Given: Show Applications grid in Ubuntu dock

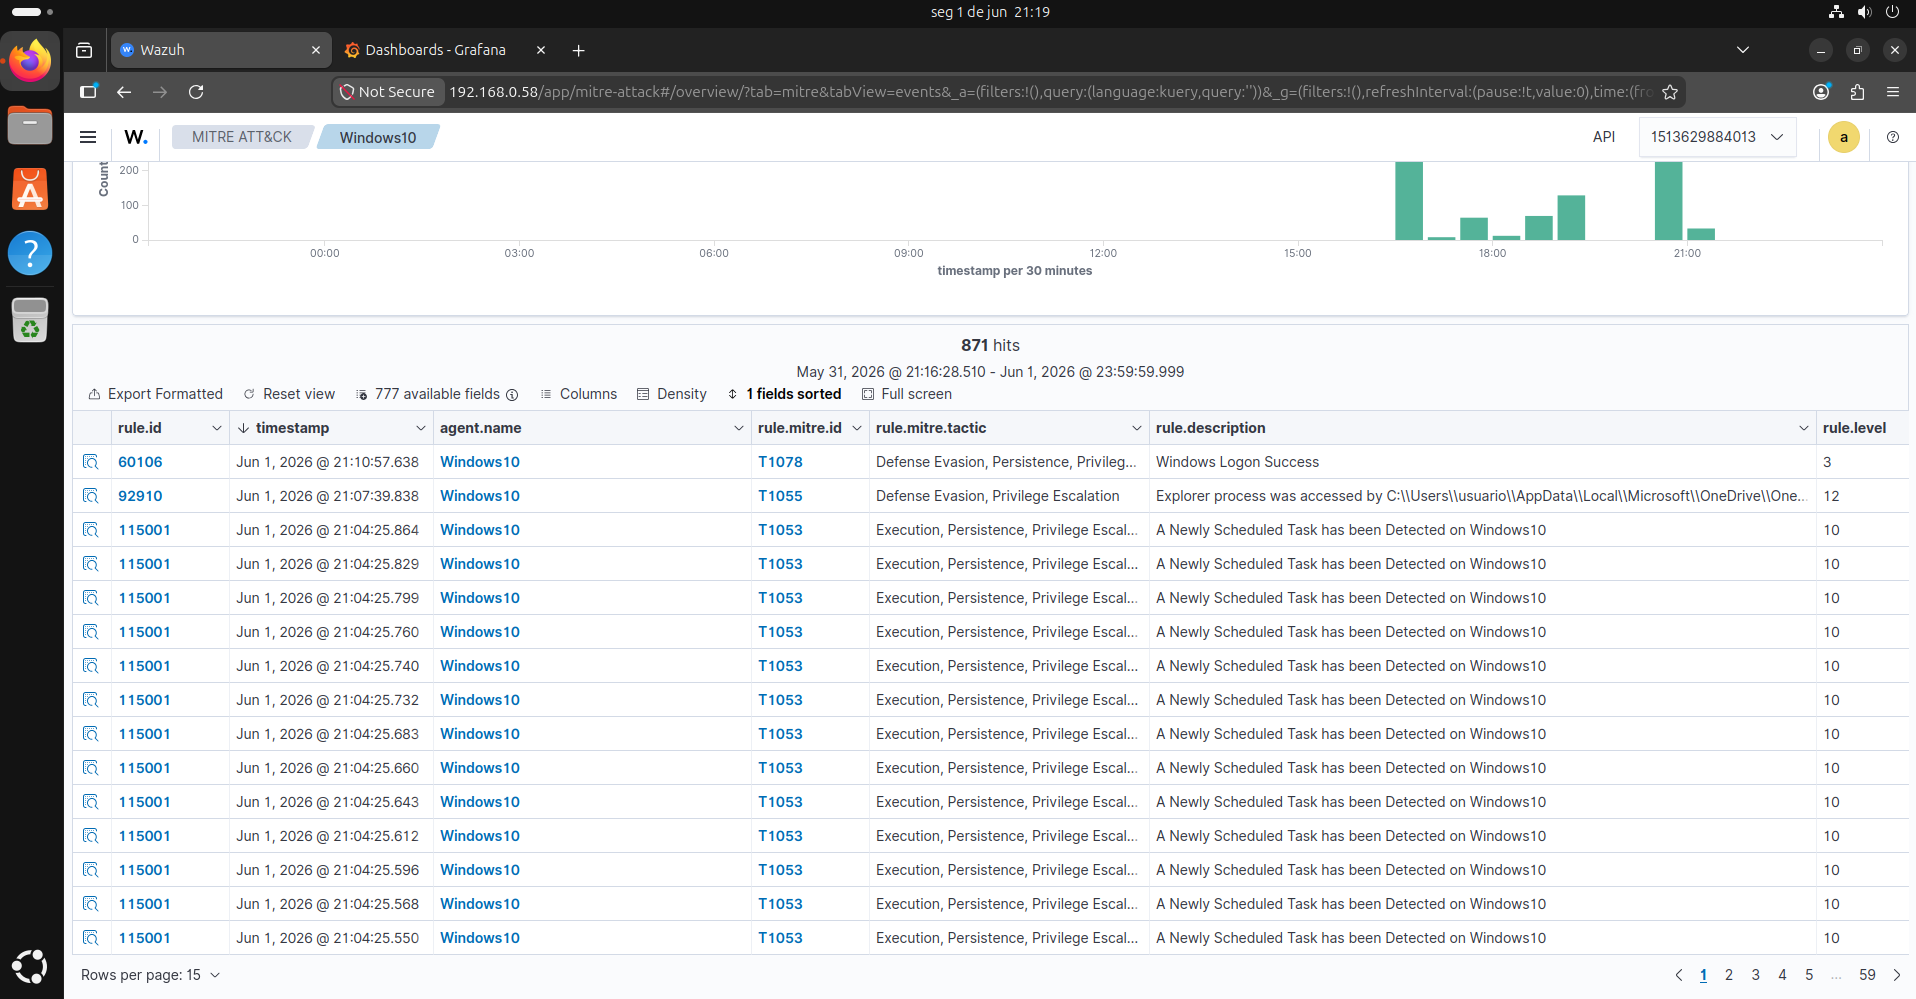Looking at the screenshot, I should click(x=30, y=967).
